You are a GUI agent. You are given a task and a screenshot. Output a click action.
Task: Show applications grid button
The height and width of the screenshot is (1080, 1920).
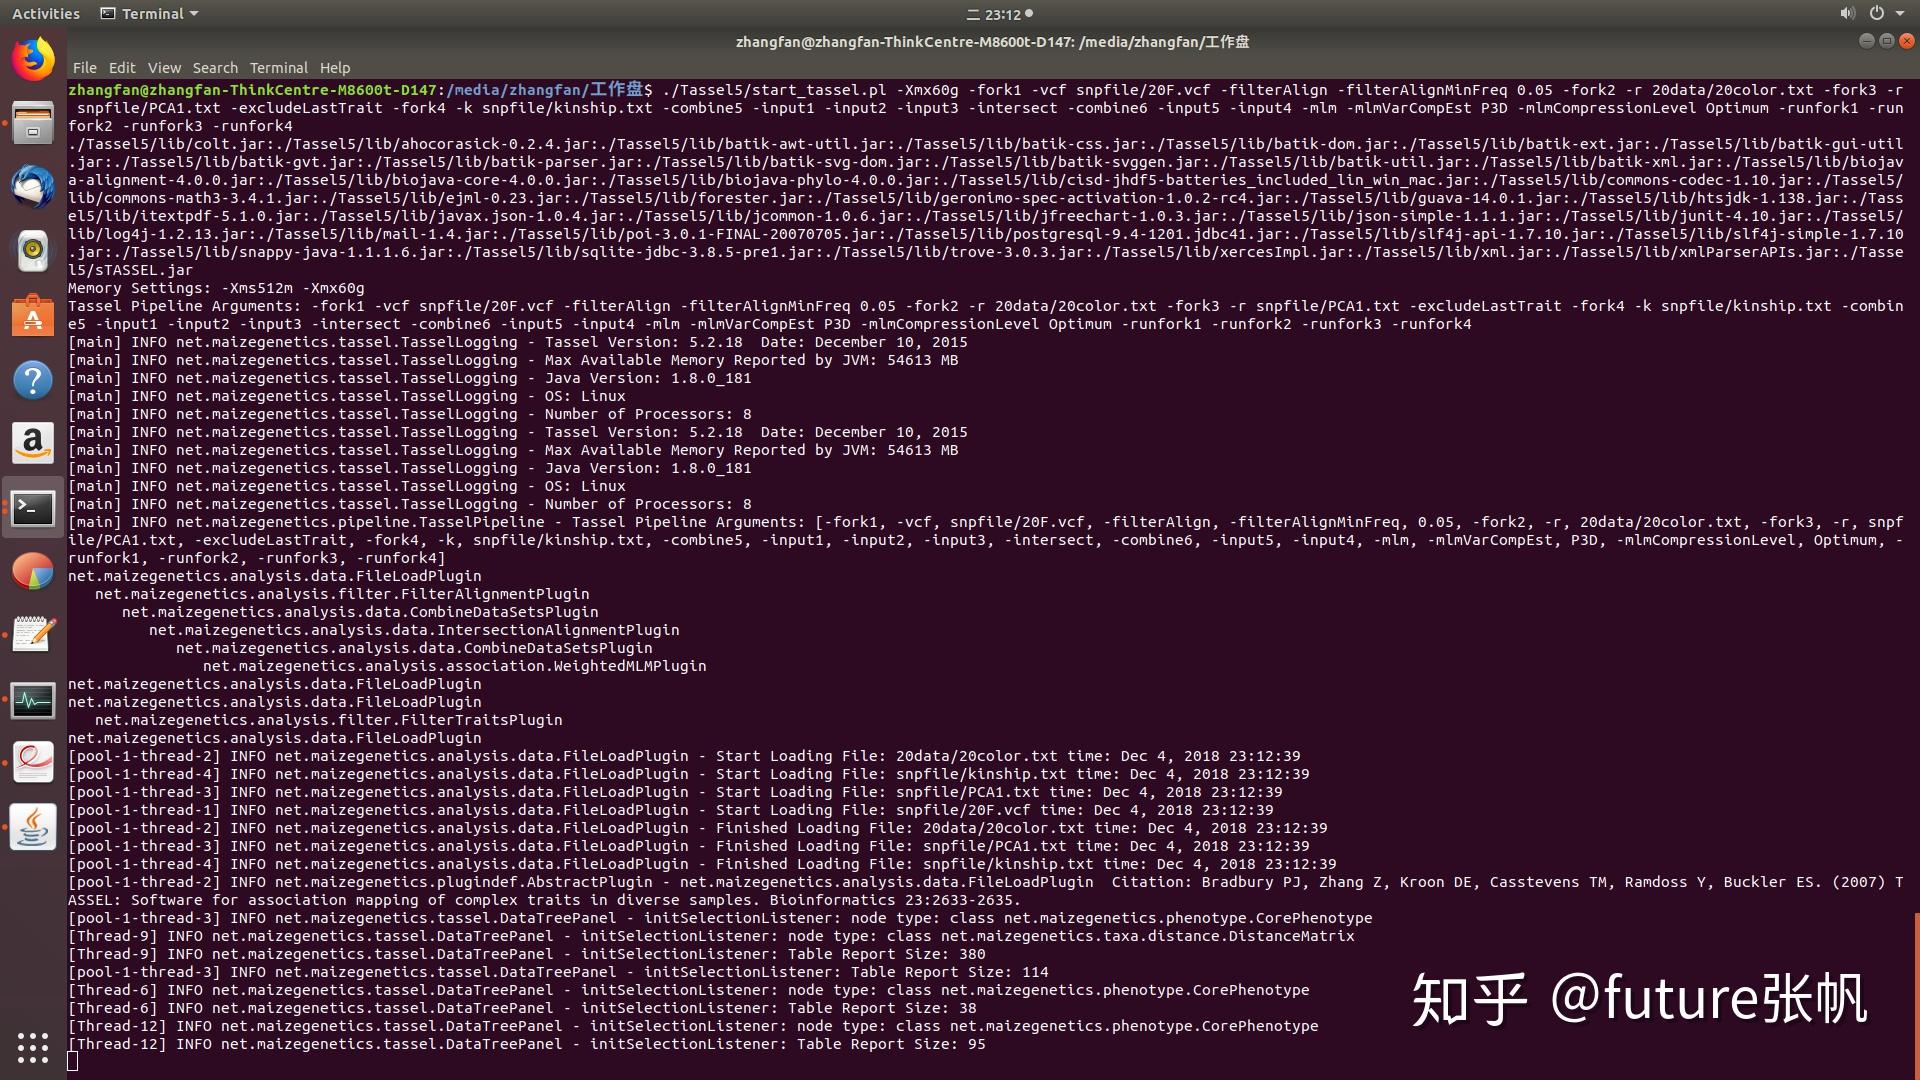33,1047
